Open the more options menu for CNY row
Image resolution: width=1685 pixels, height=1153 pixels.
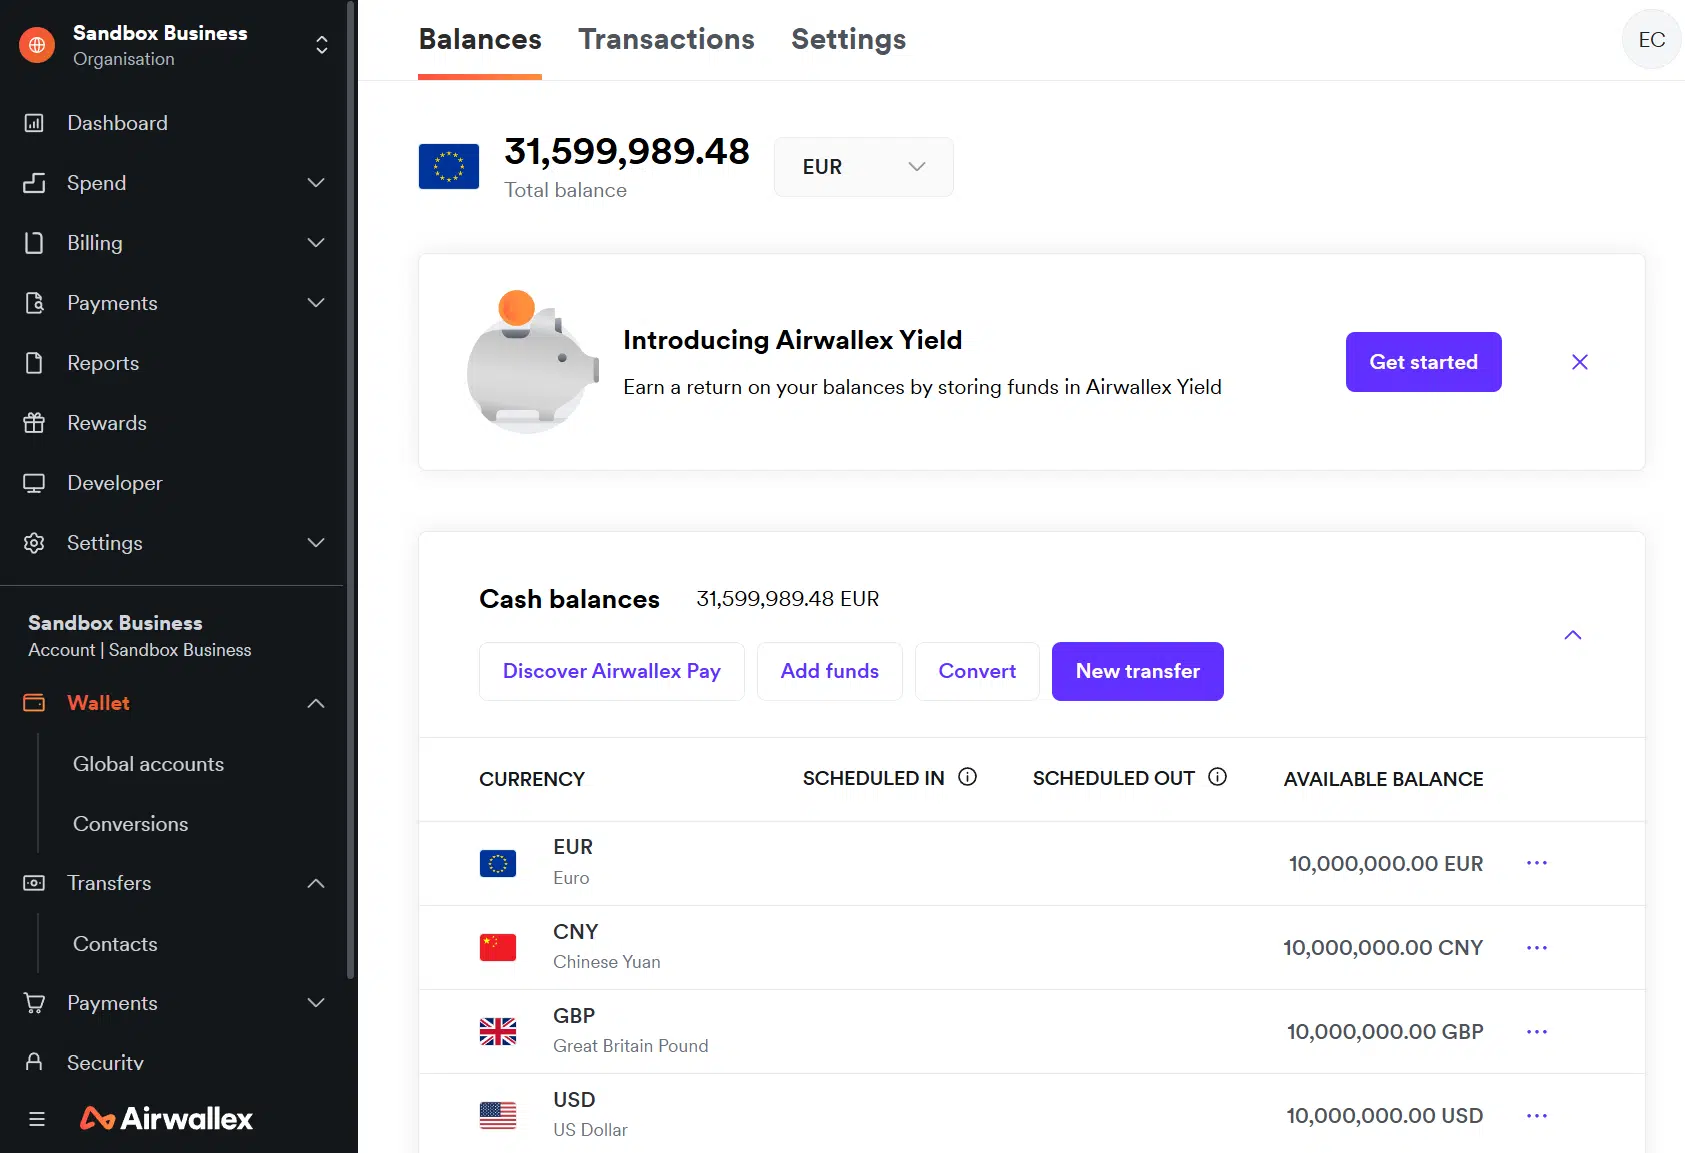(1537, 947)
